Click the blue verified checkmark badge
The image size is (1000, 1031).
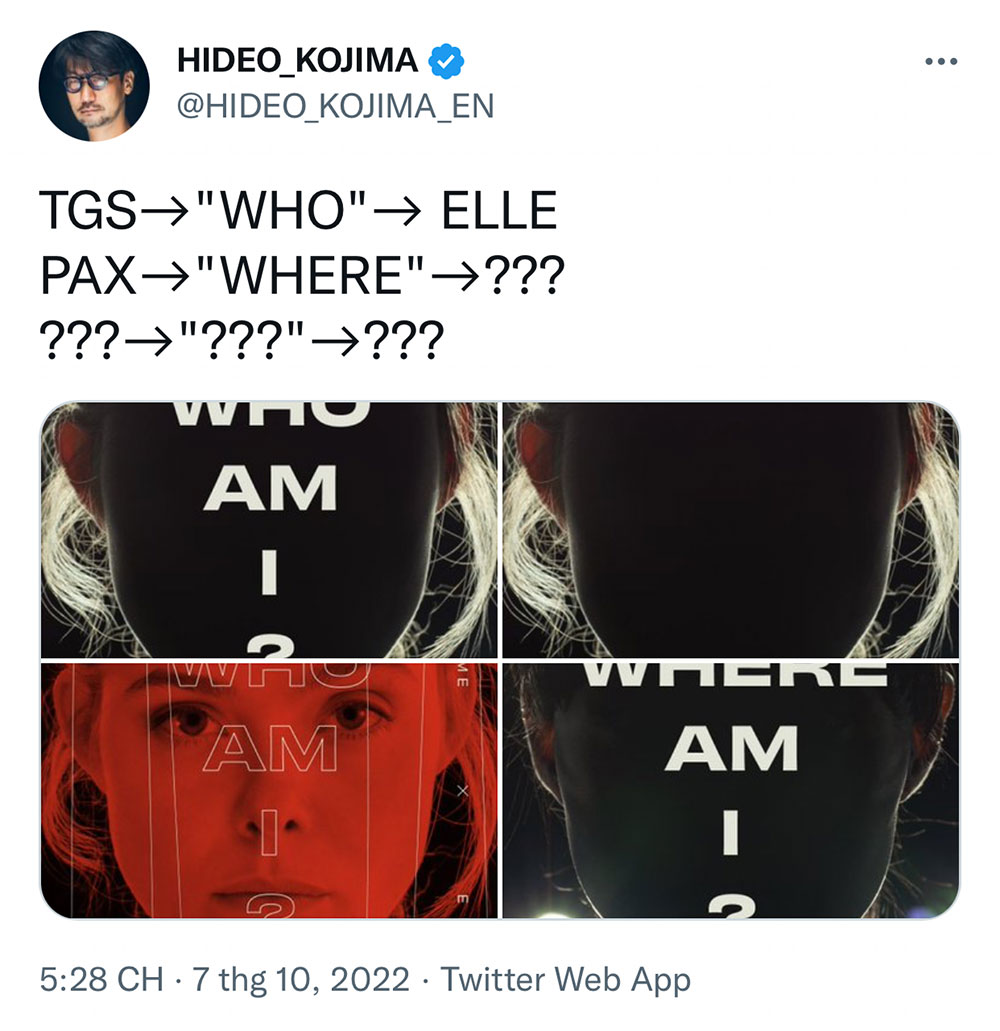click(446, 61)
